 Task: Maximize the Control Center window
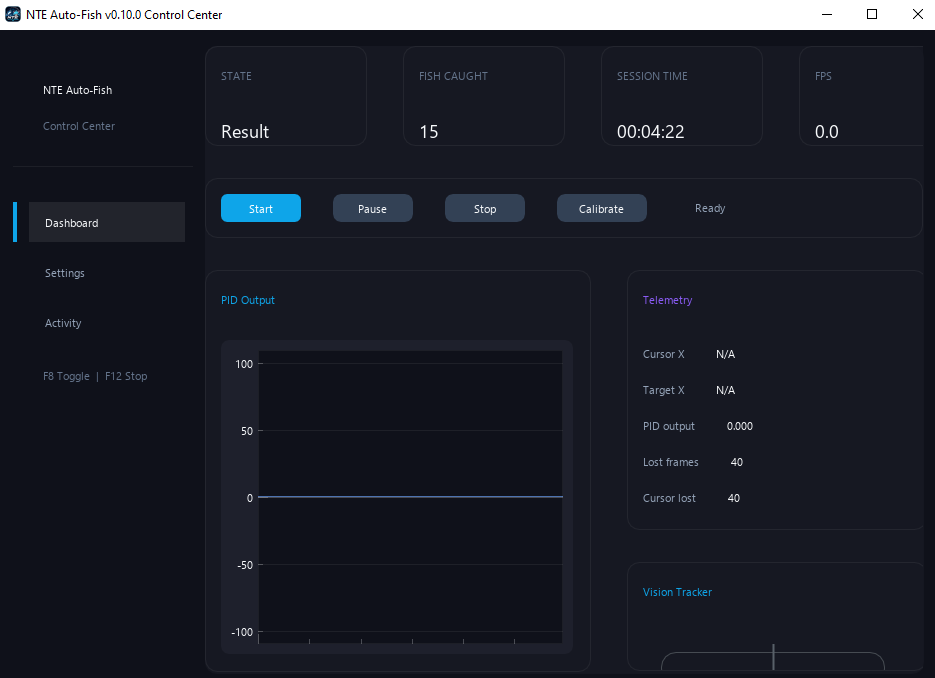tap(872, 14)
